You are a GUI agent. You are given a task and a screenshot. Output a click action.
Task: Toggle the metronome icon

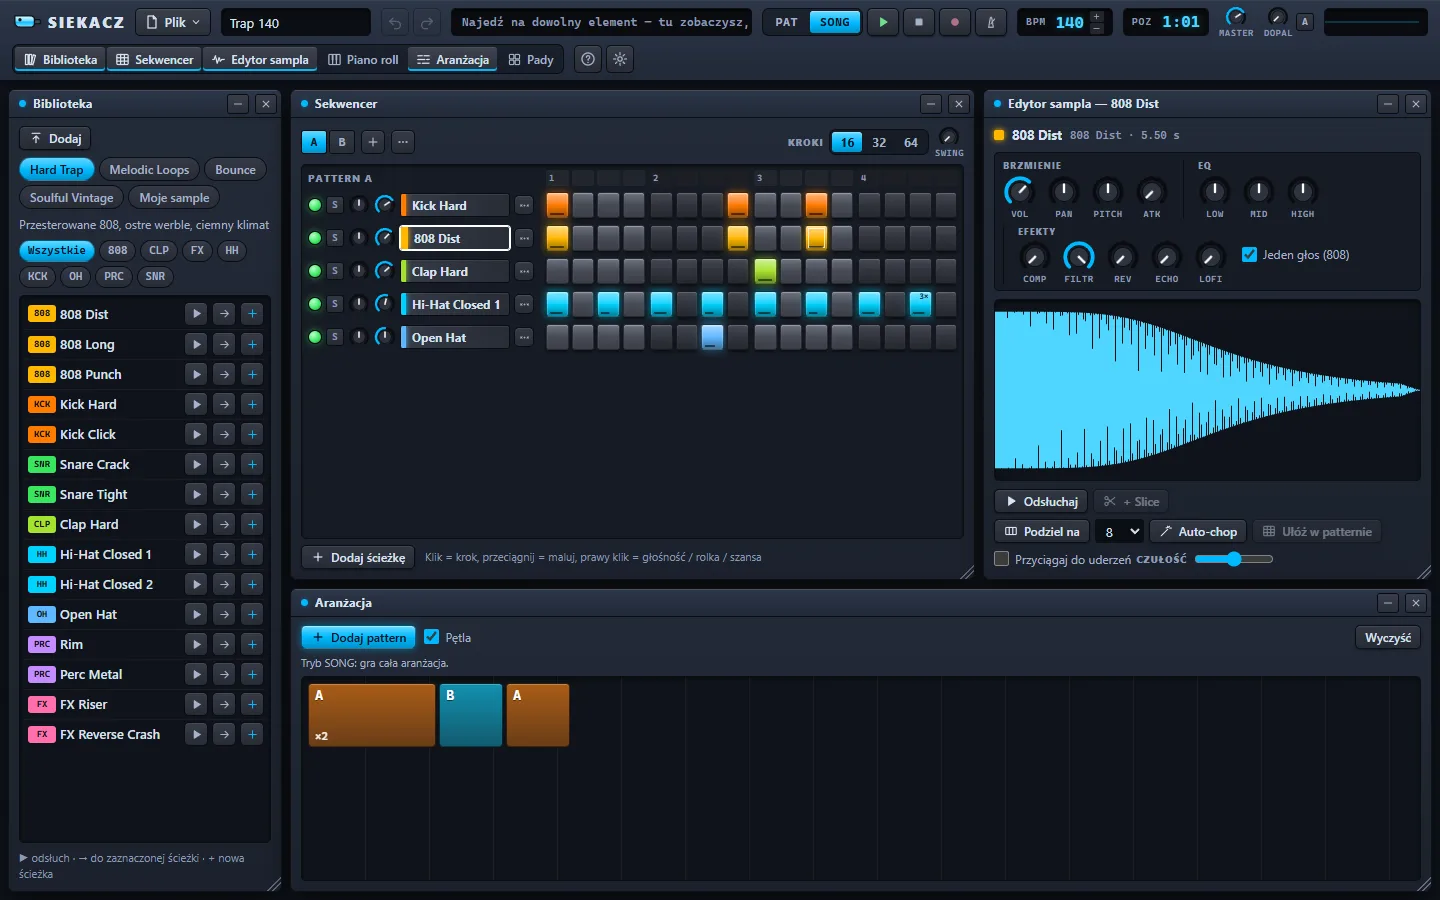991,22
